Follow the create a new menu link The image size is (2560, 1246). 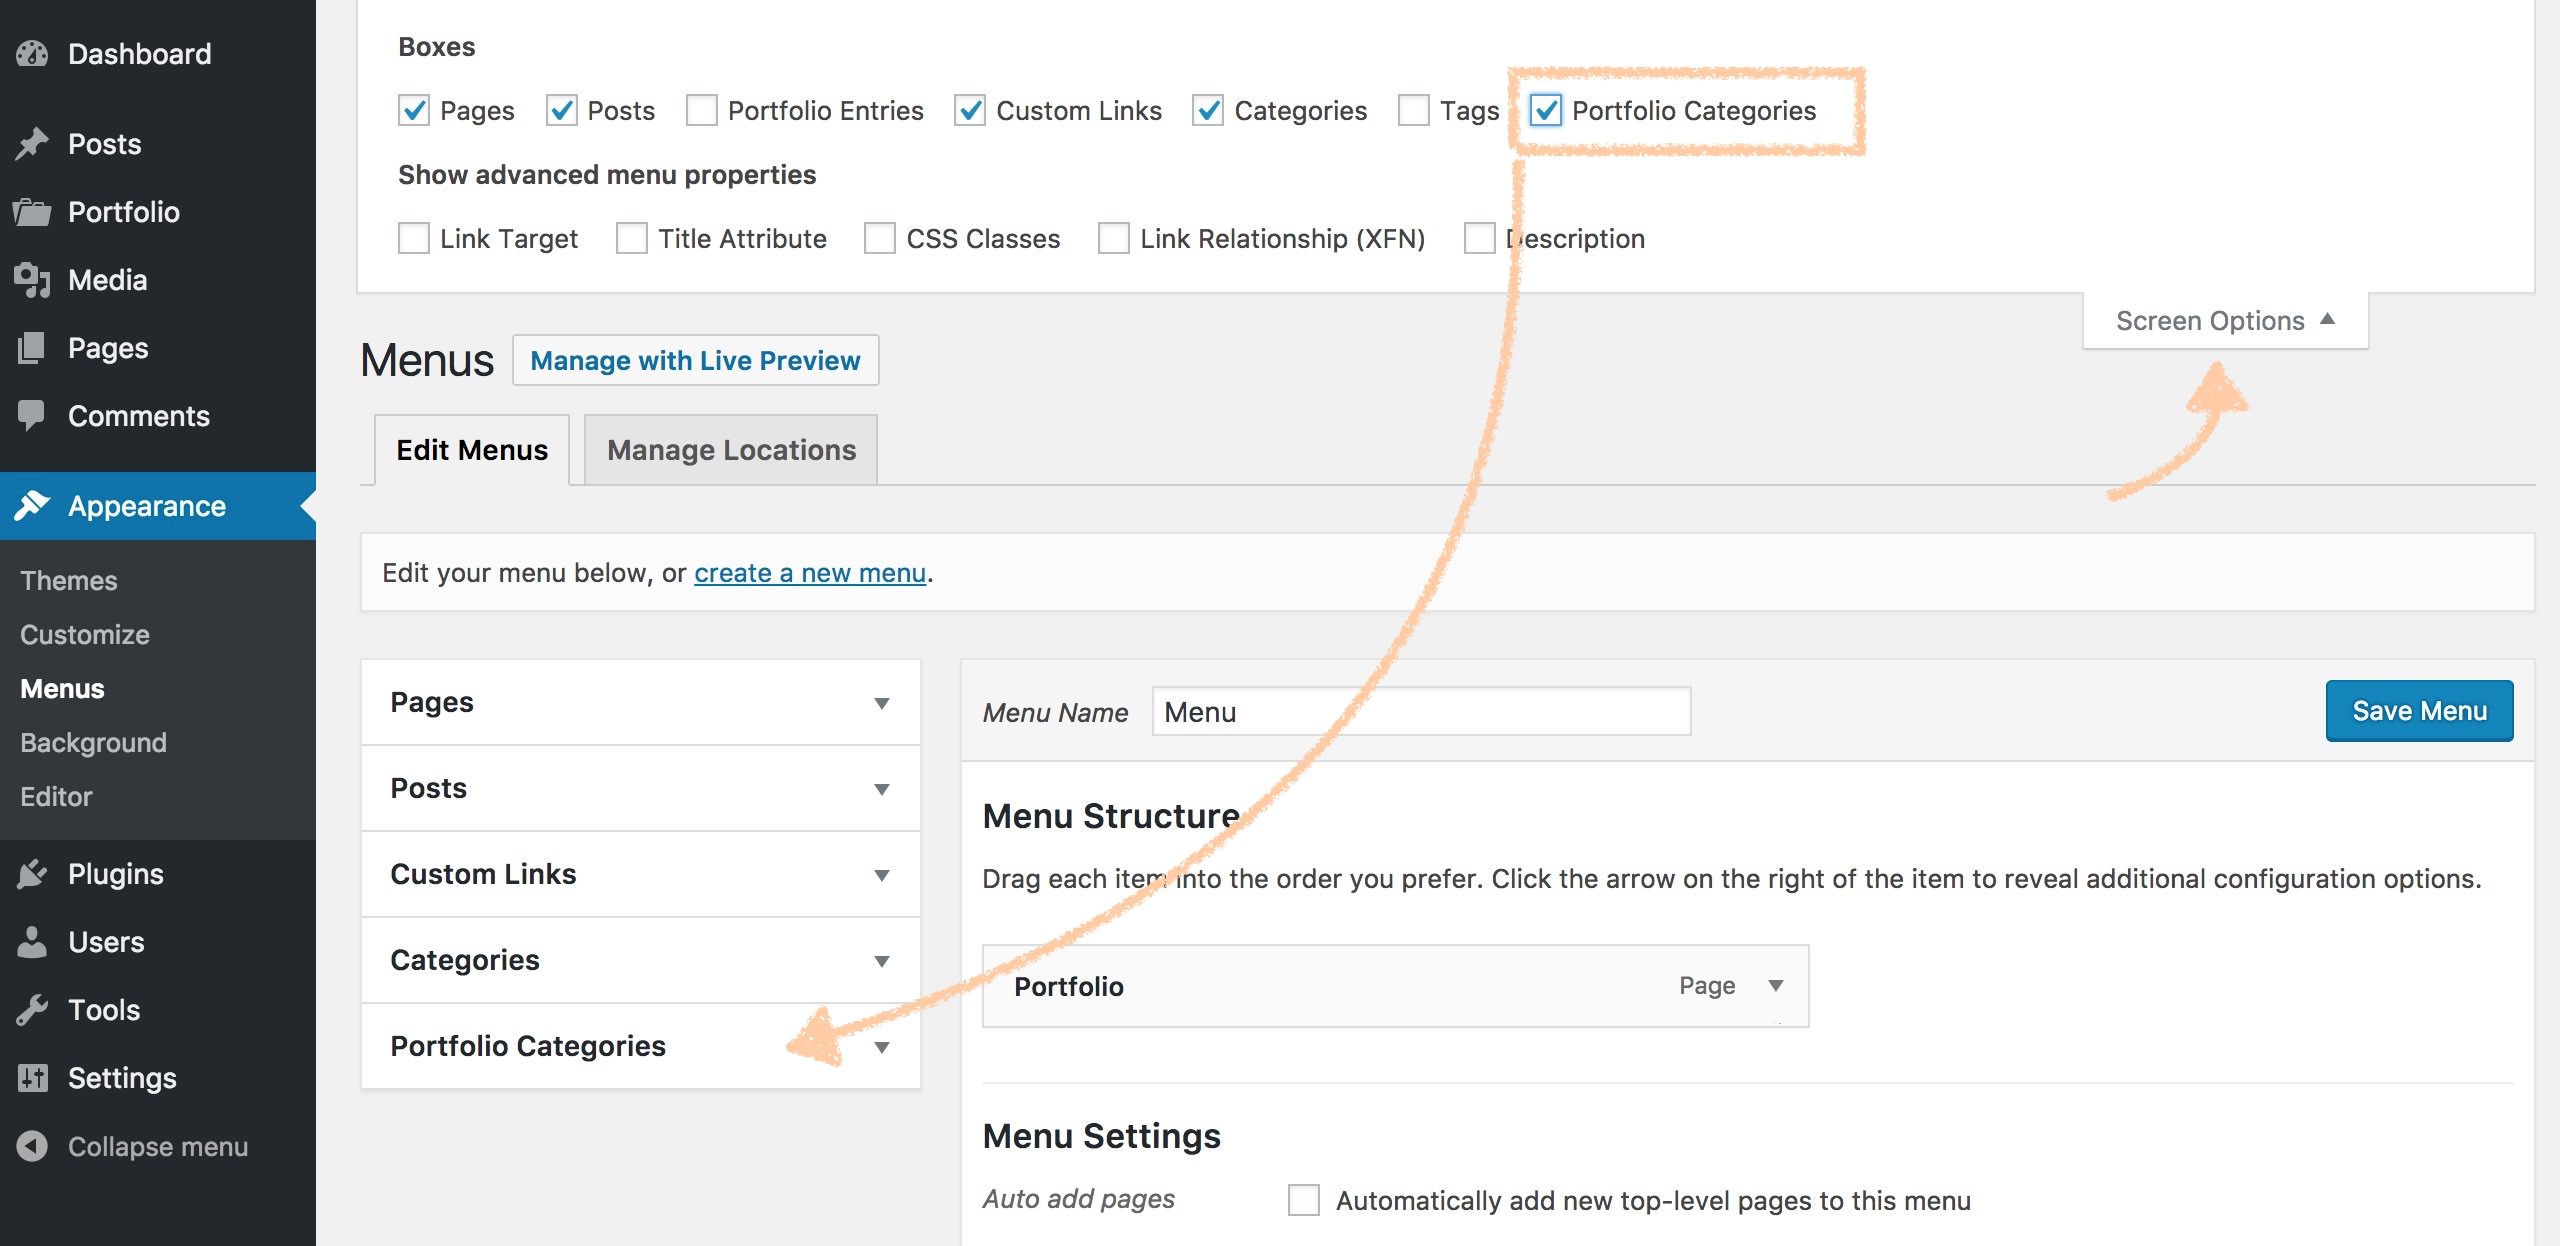(810, 573)
